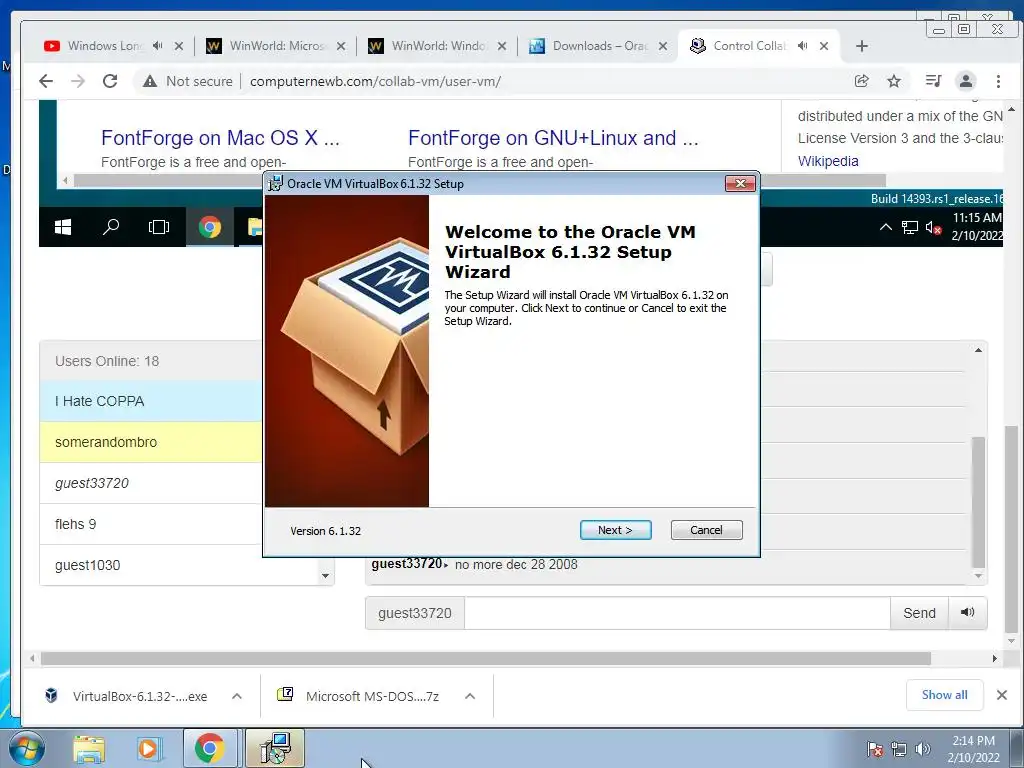The image size is (1024, 768).
Task: Toggle chat sound speaker button
Action: click(967, 613)
